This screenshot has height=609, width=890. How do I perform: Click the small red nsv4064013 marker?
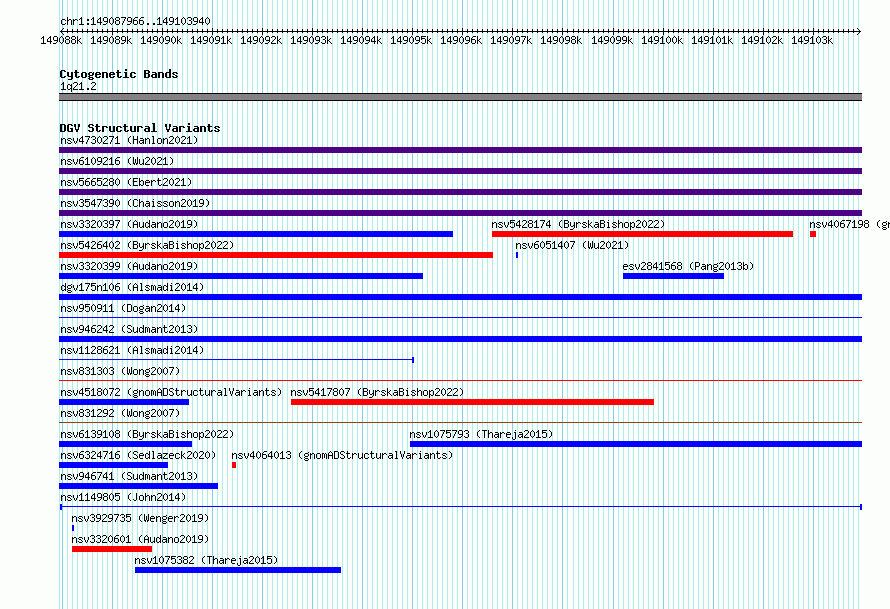(234, 465)
